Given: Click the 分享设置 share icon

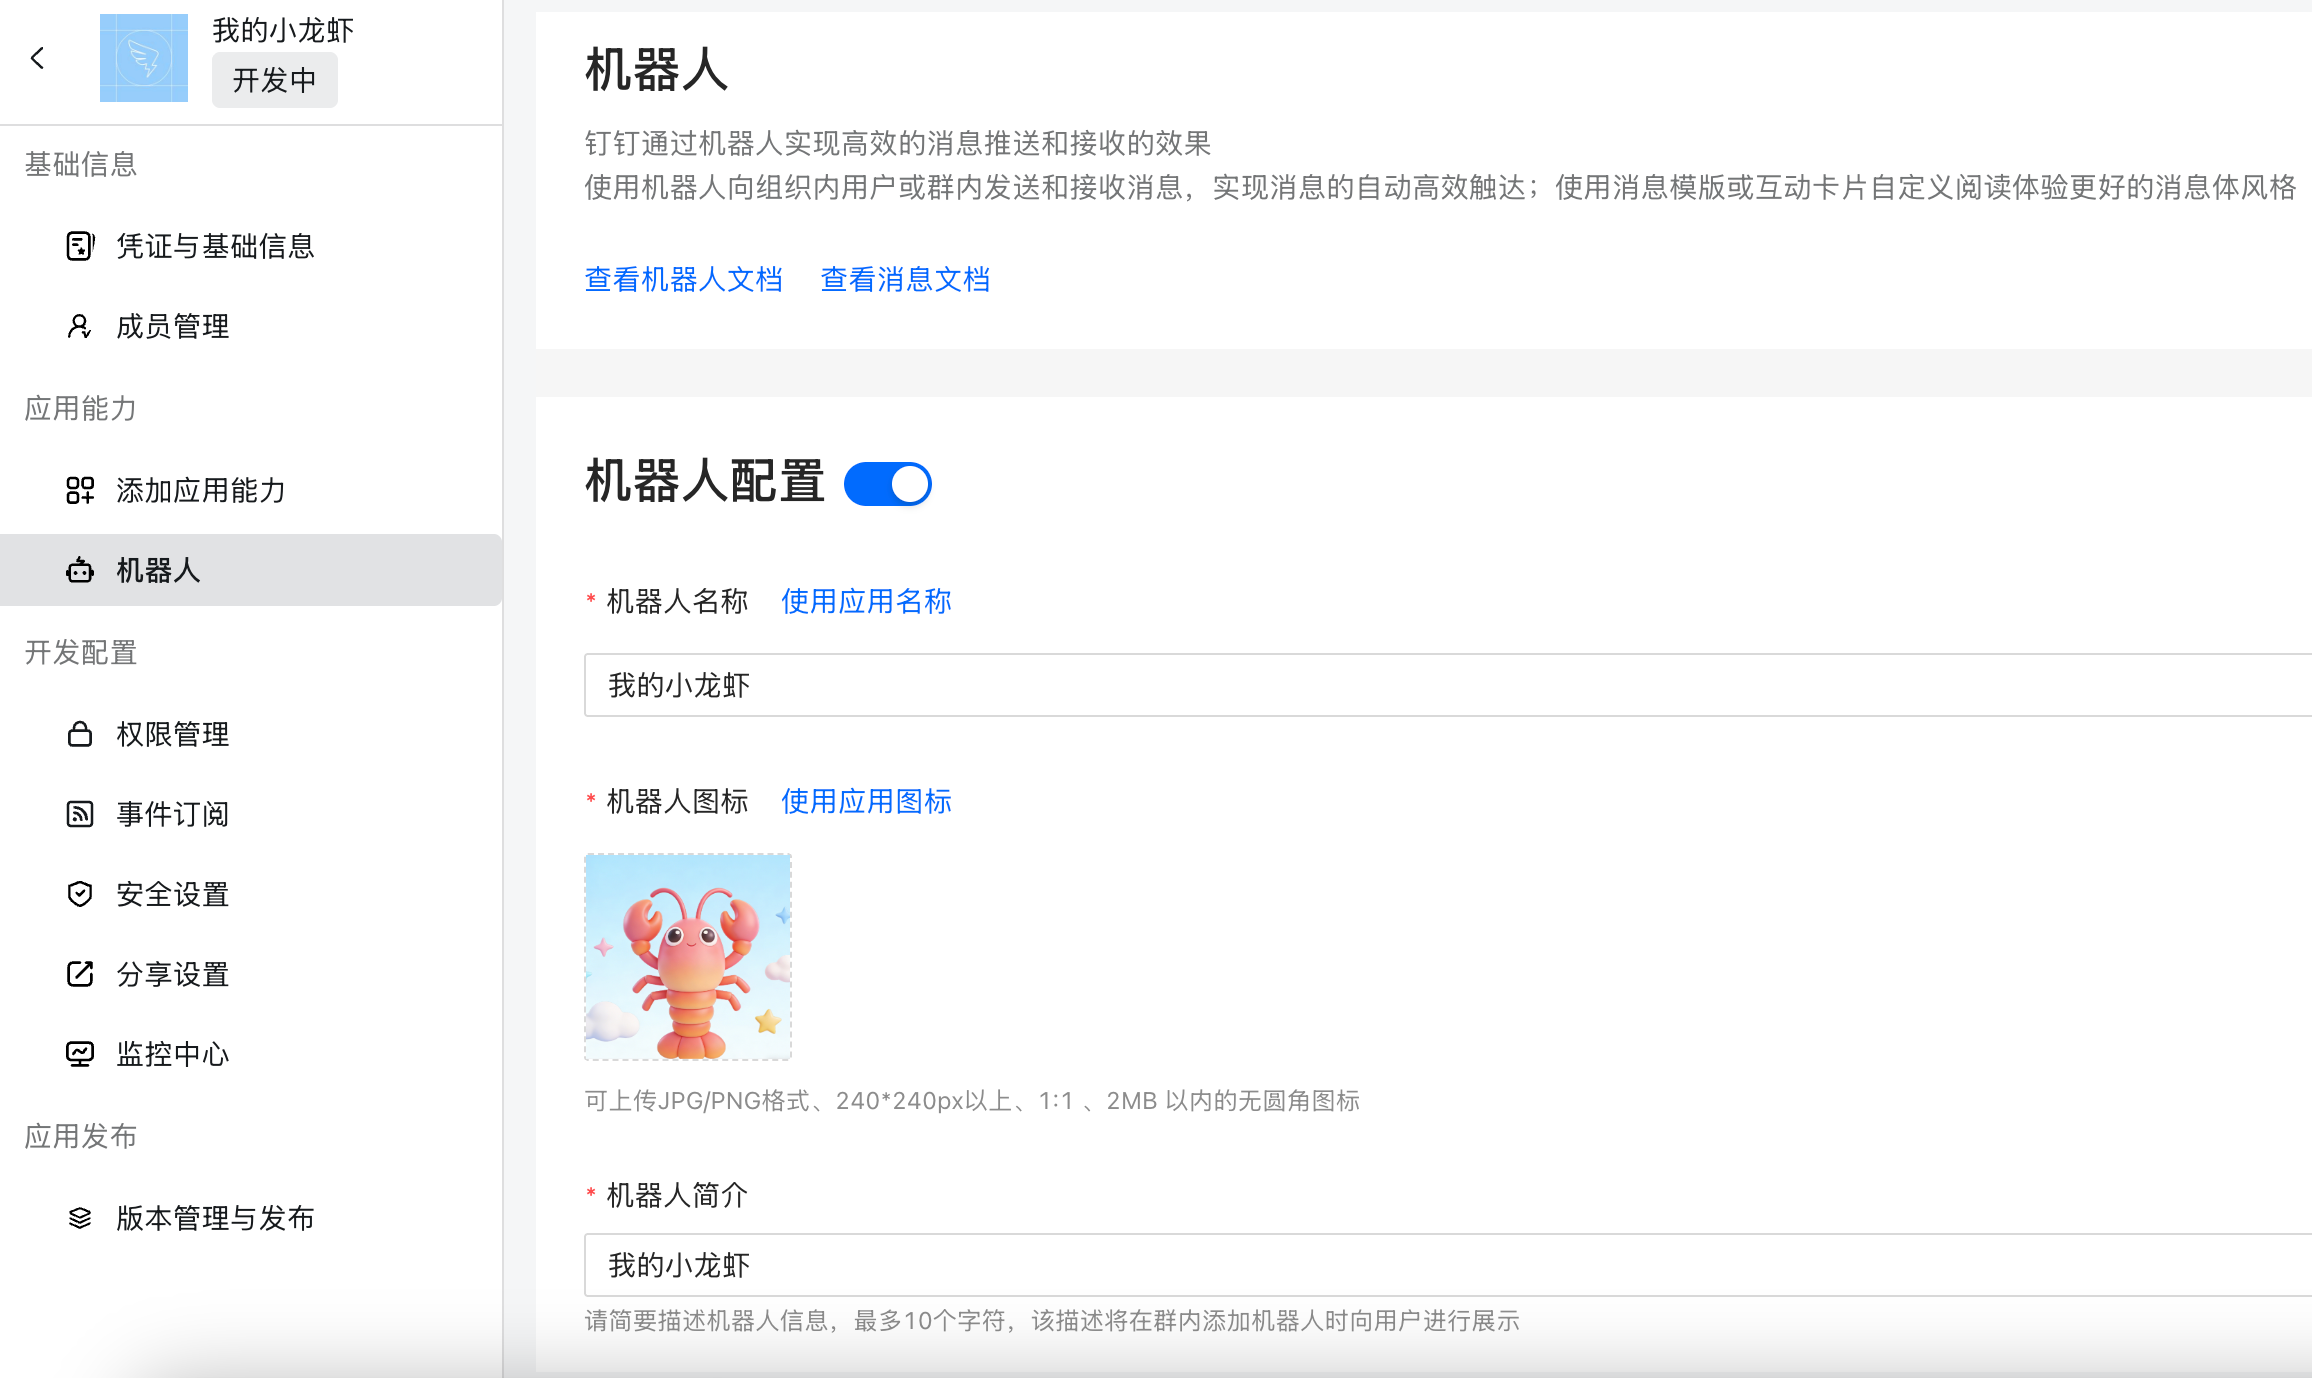Looking at the screenshot, I should [x=80, y=974].
